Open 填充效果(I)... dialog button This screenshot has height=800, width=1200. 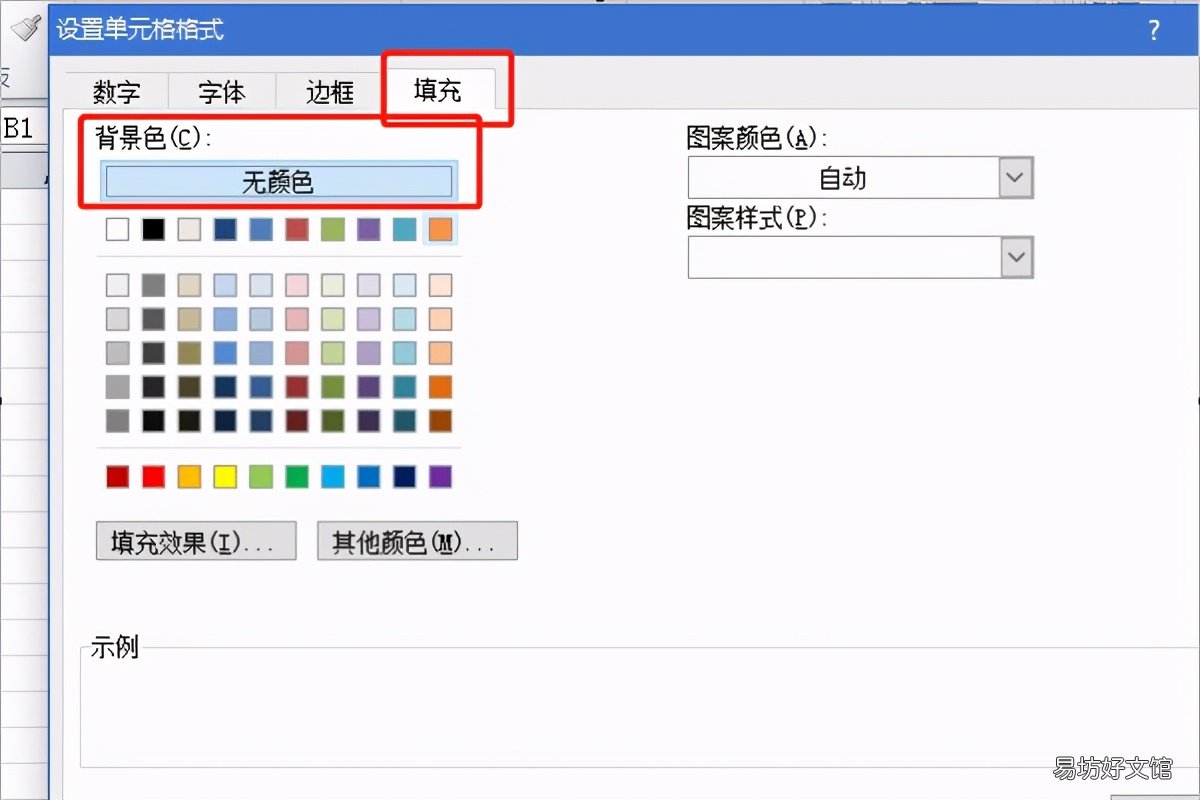[x=196, y=541]
